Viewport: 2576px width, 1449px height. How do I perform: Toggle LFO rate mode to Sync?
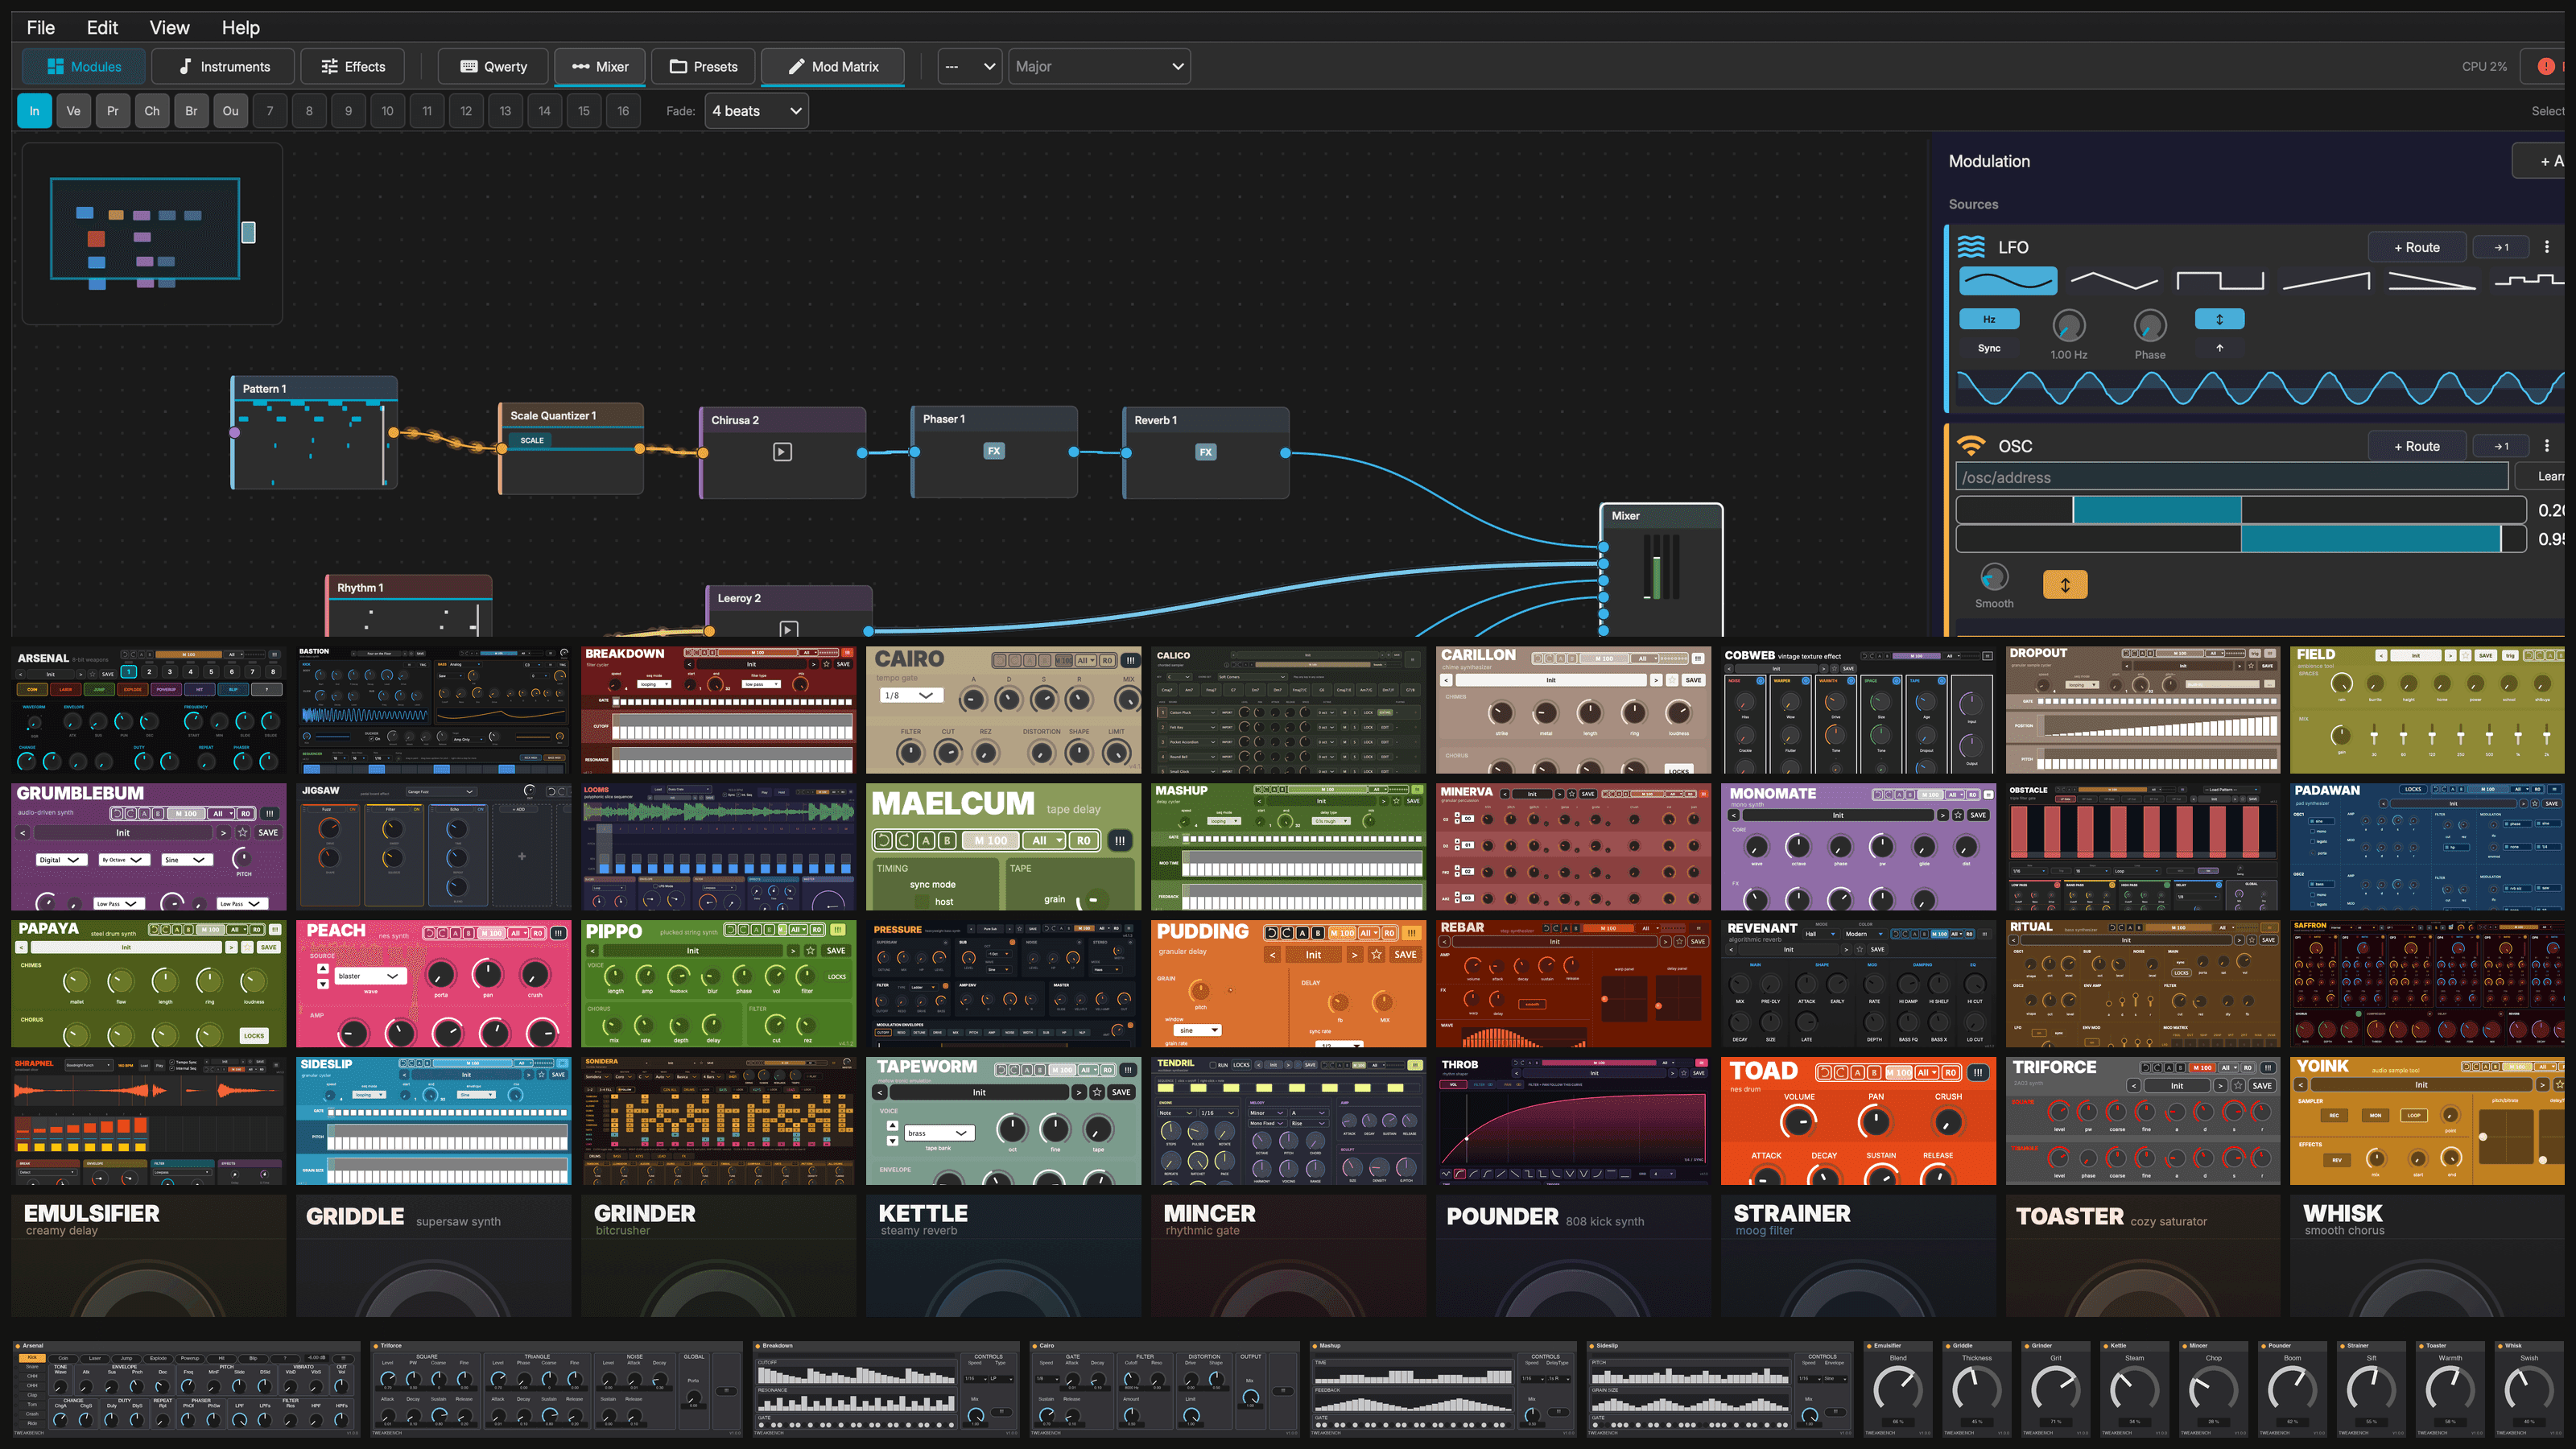tap(1989, 348)
